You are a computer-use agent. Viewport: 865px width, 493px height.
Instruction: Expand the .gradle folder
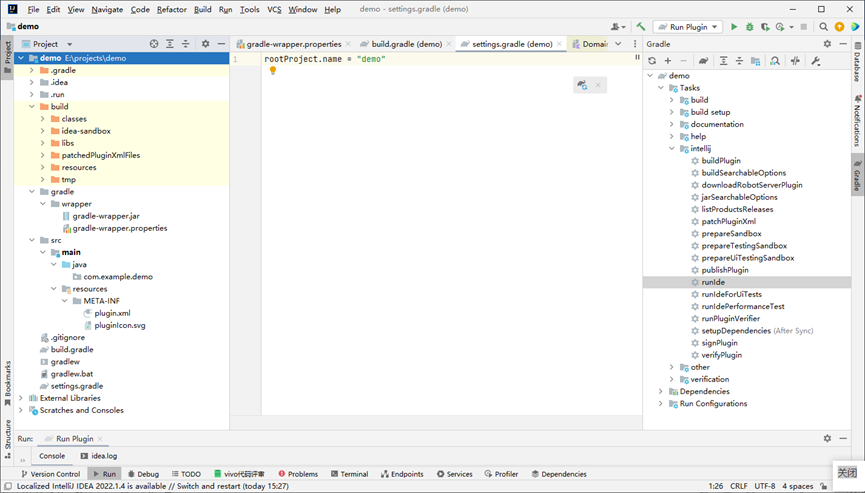tap(31, 70)
